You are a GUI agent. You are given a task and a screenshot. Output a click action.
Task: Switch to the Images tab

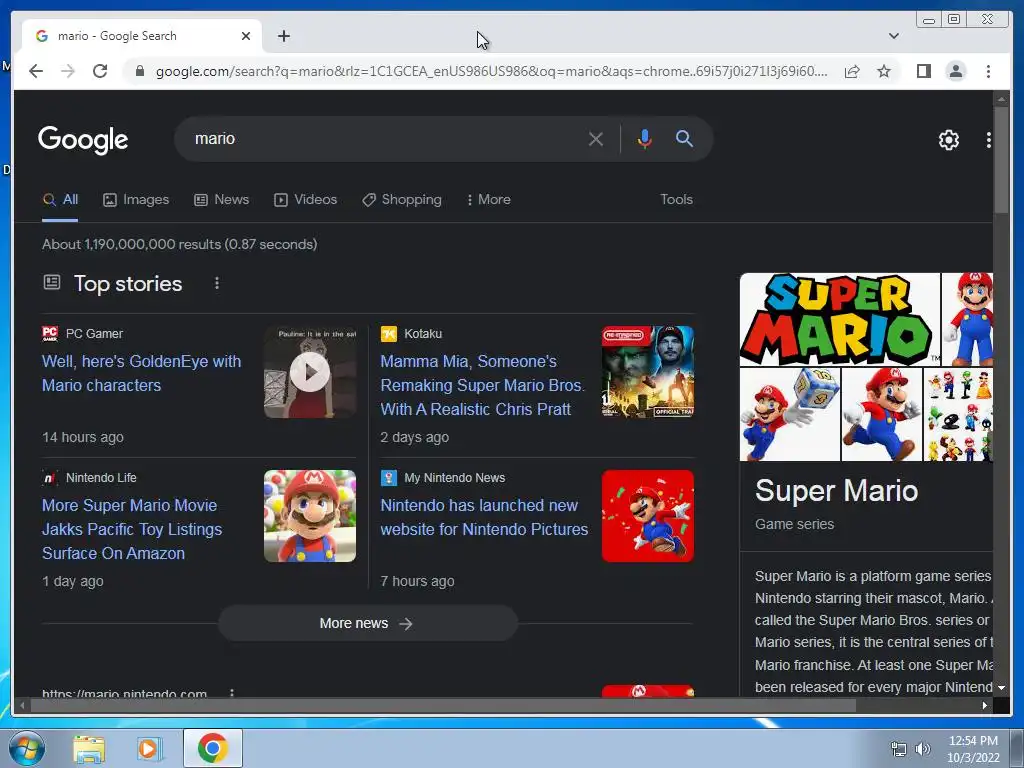coord(136,200)
